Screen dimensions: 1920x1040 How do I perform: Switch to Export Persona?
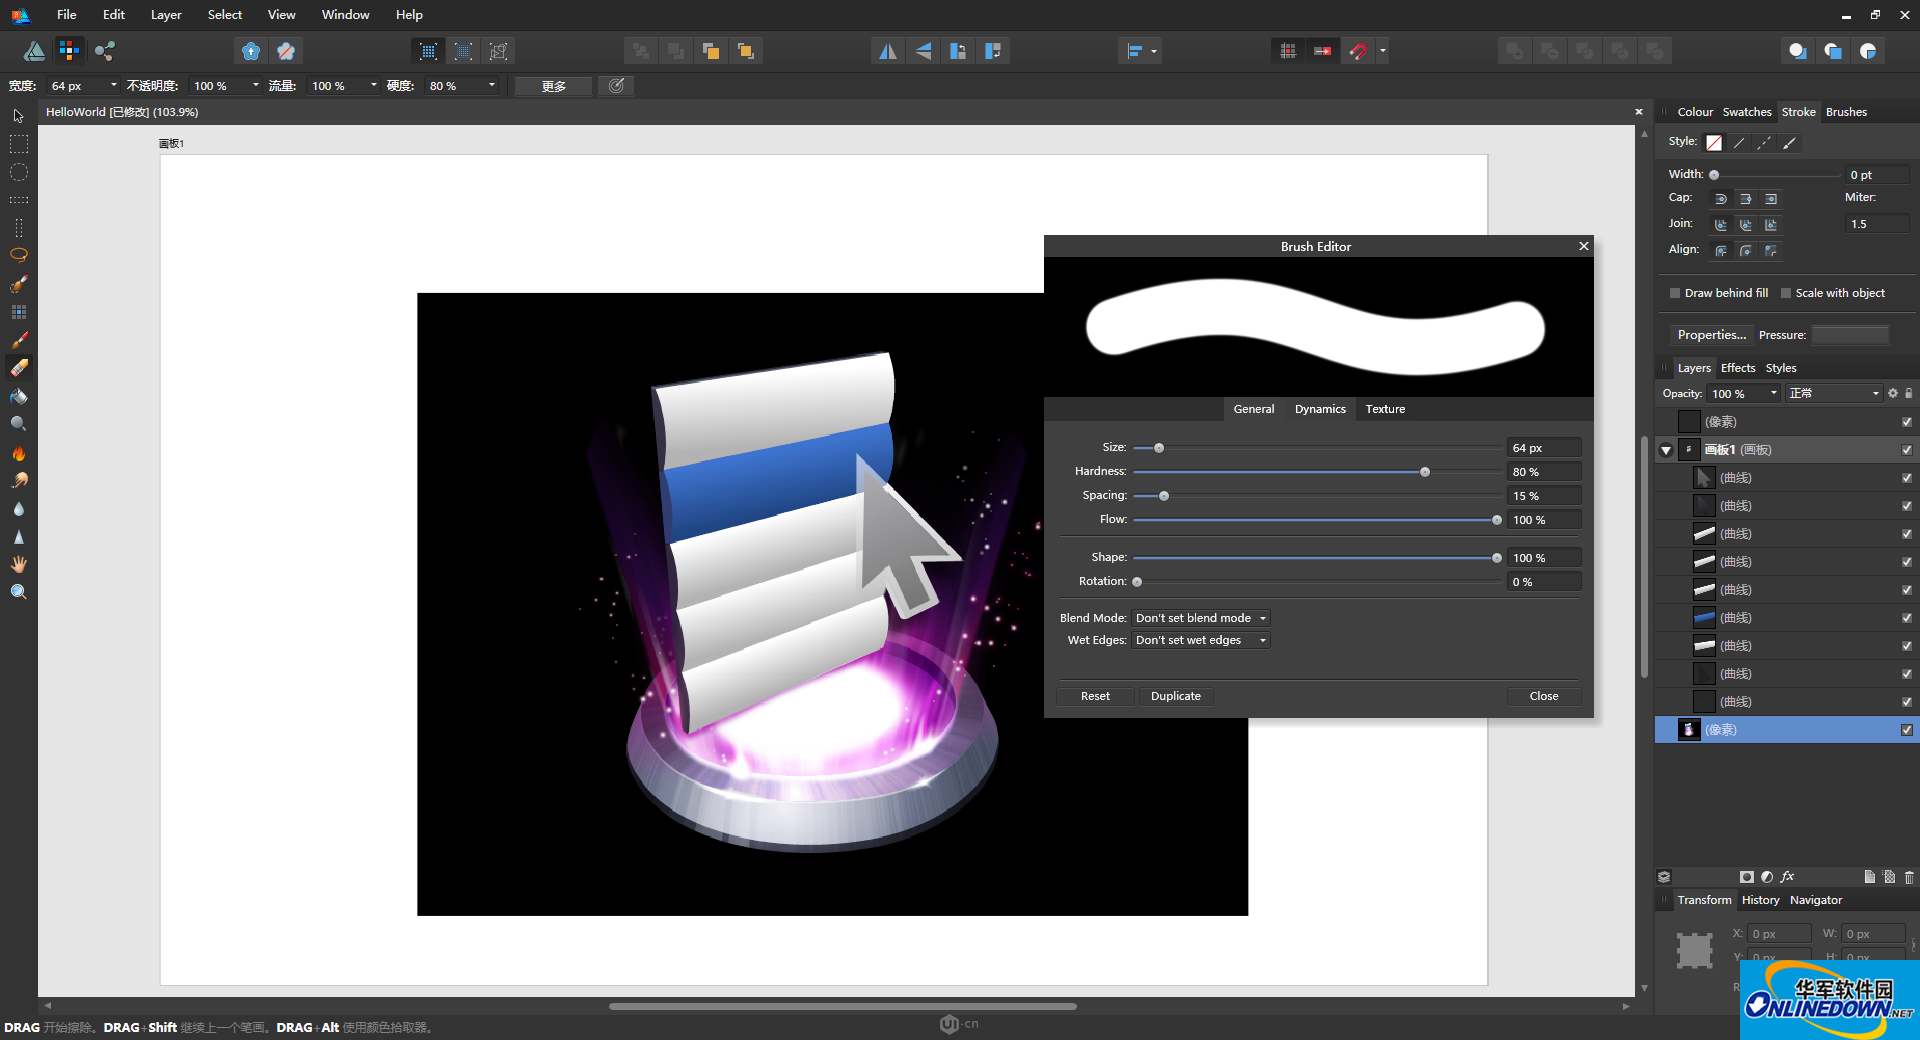pos(104,50)
